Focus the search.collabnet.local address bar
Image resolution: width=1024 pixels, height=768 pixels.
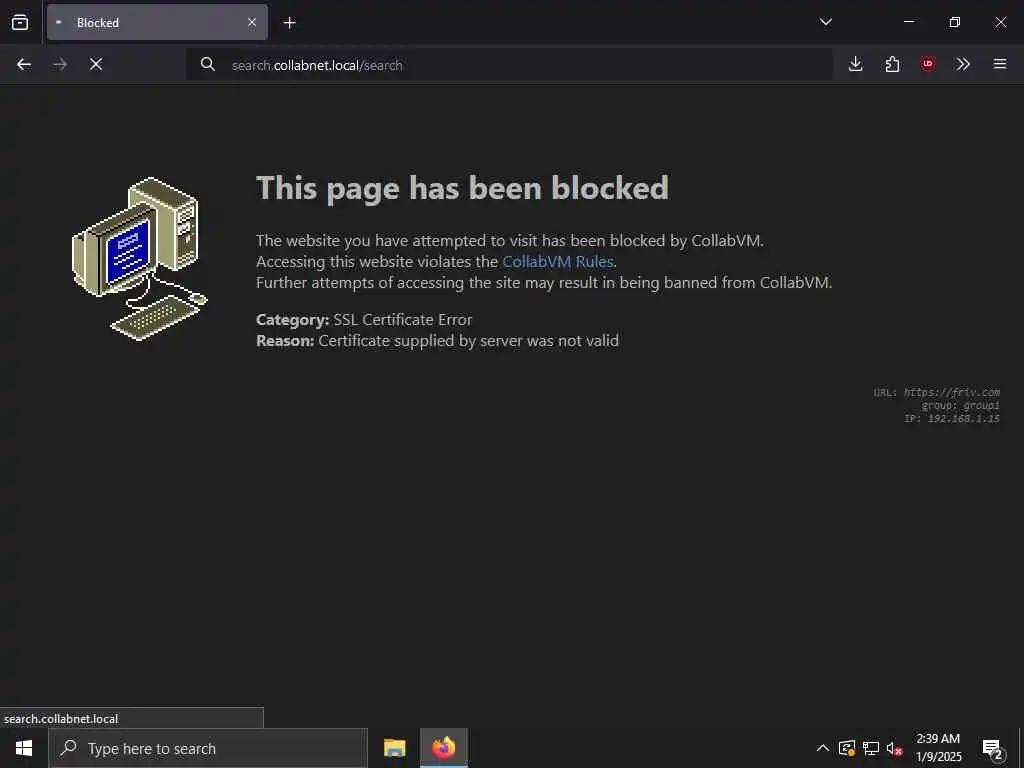509,65
